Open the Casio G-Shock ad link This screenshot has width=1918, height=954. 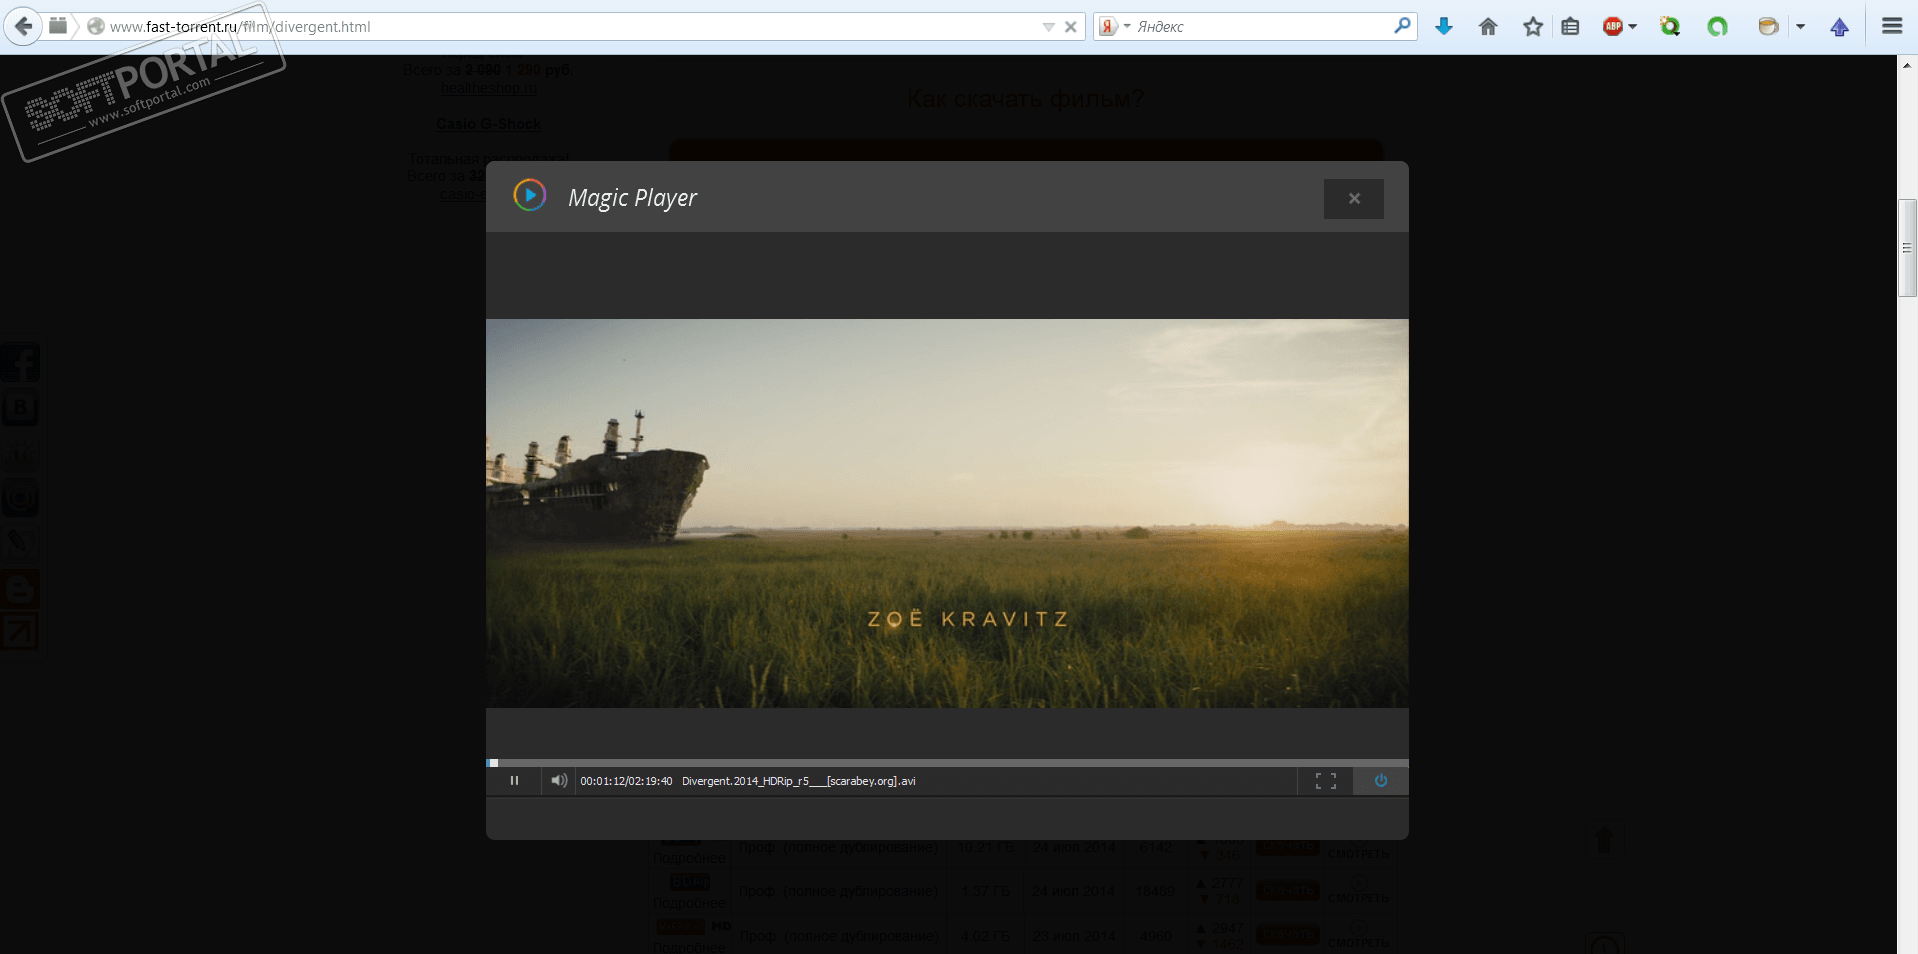pyautogui.click(x=488, y=124)
